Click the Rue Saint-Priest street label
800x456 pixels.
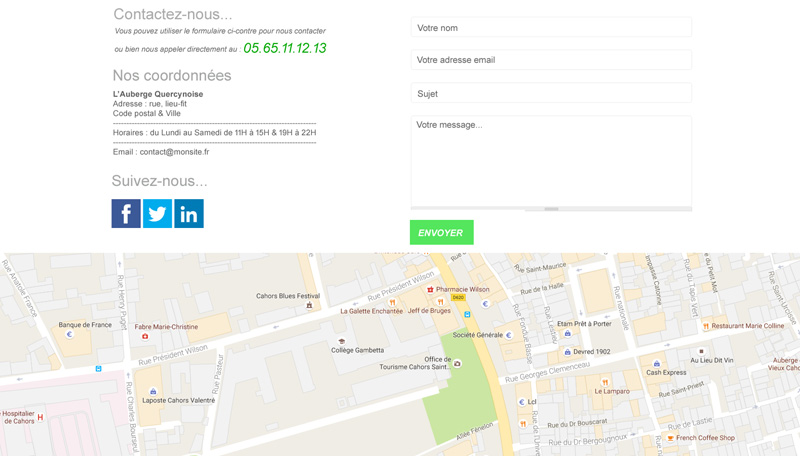click(x=682, y=389)
